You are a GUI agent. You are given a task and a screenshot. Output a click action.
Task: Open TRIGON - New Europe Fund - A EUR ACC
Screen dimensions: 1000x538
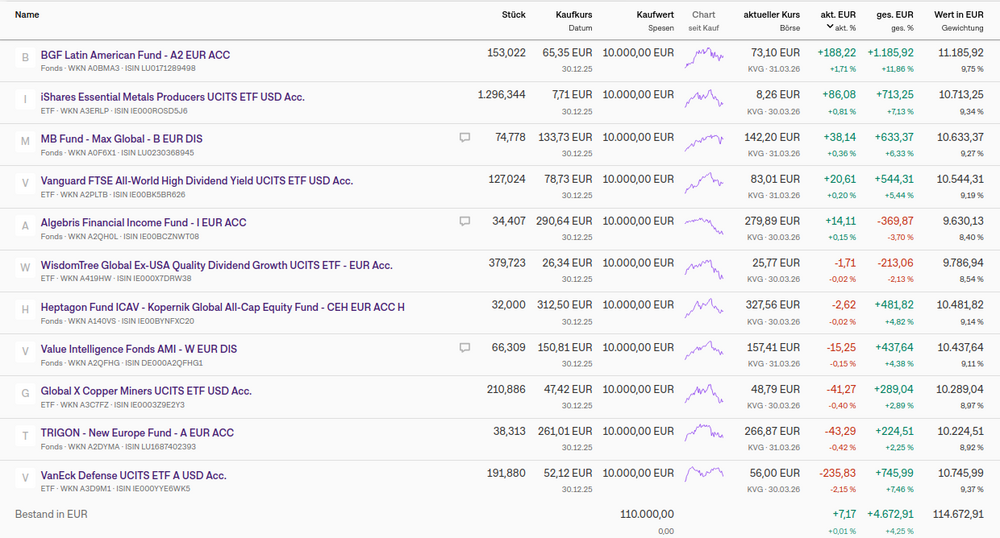point(137,433)
